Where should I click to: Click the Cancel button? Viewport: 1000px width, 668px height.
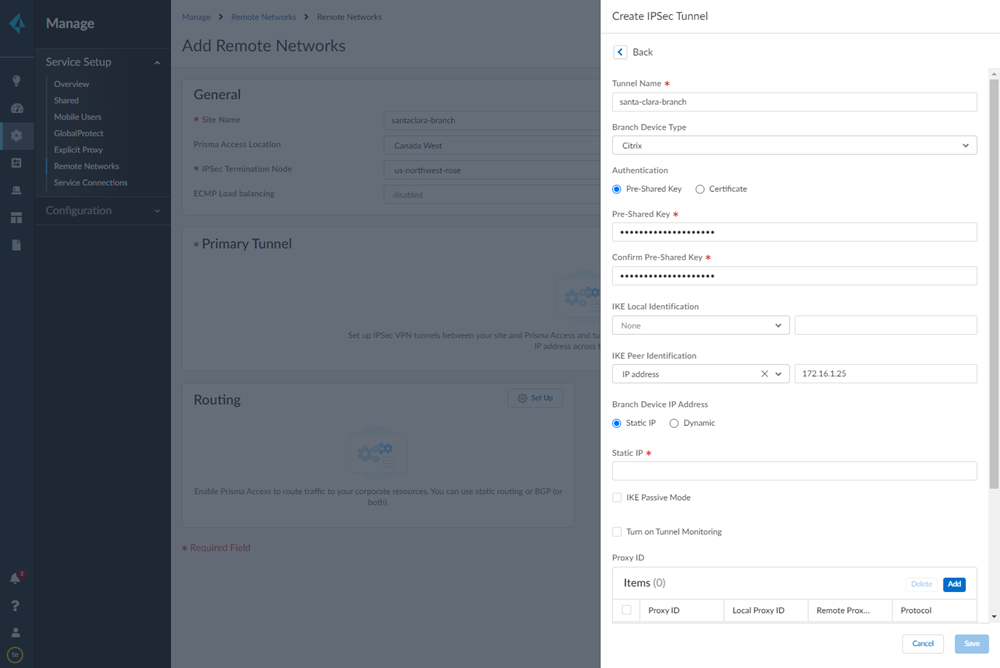coord(922,644)
